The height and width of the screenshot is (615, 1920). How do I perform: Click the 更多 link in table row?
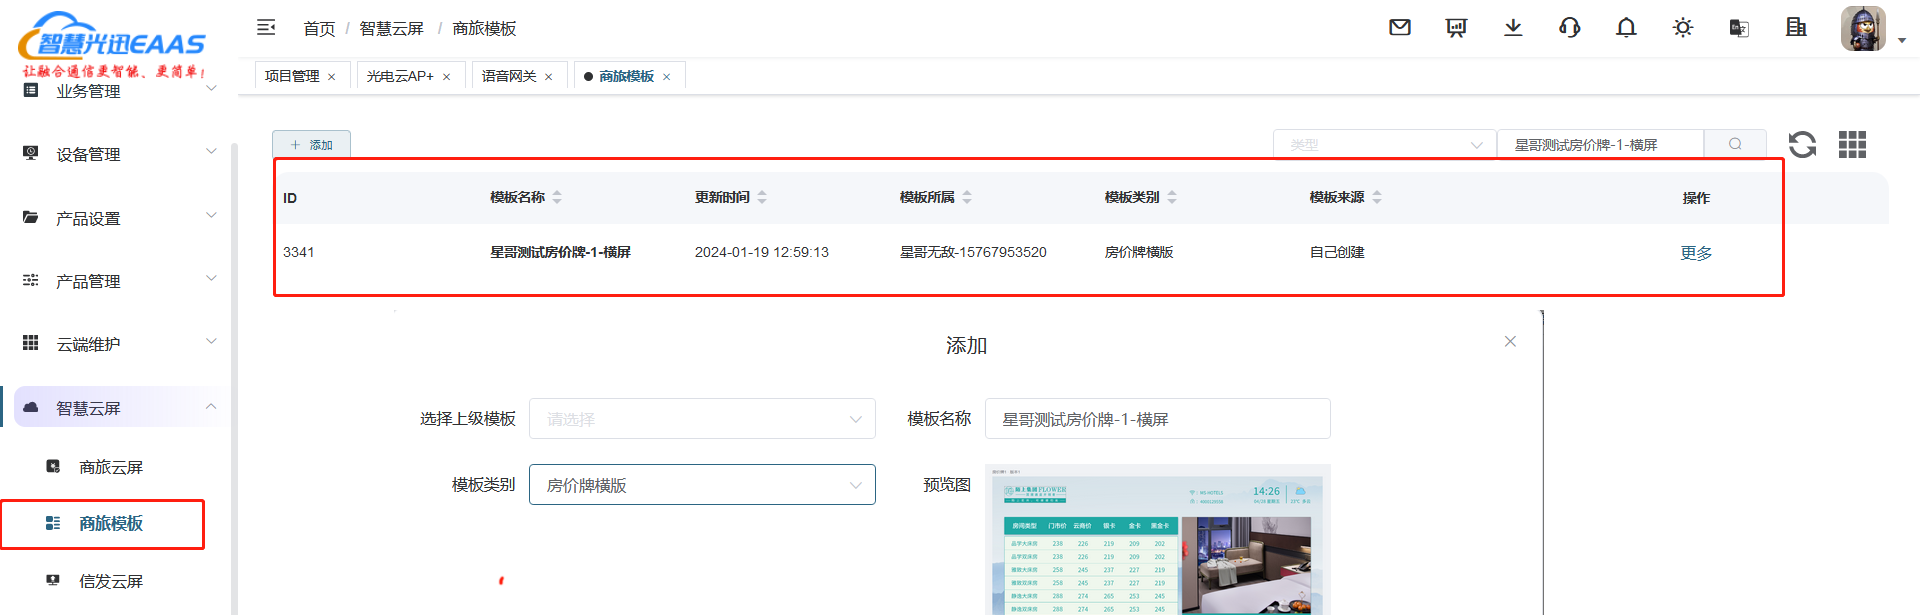[1696, 253]
